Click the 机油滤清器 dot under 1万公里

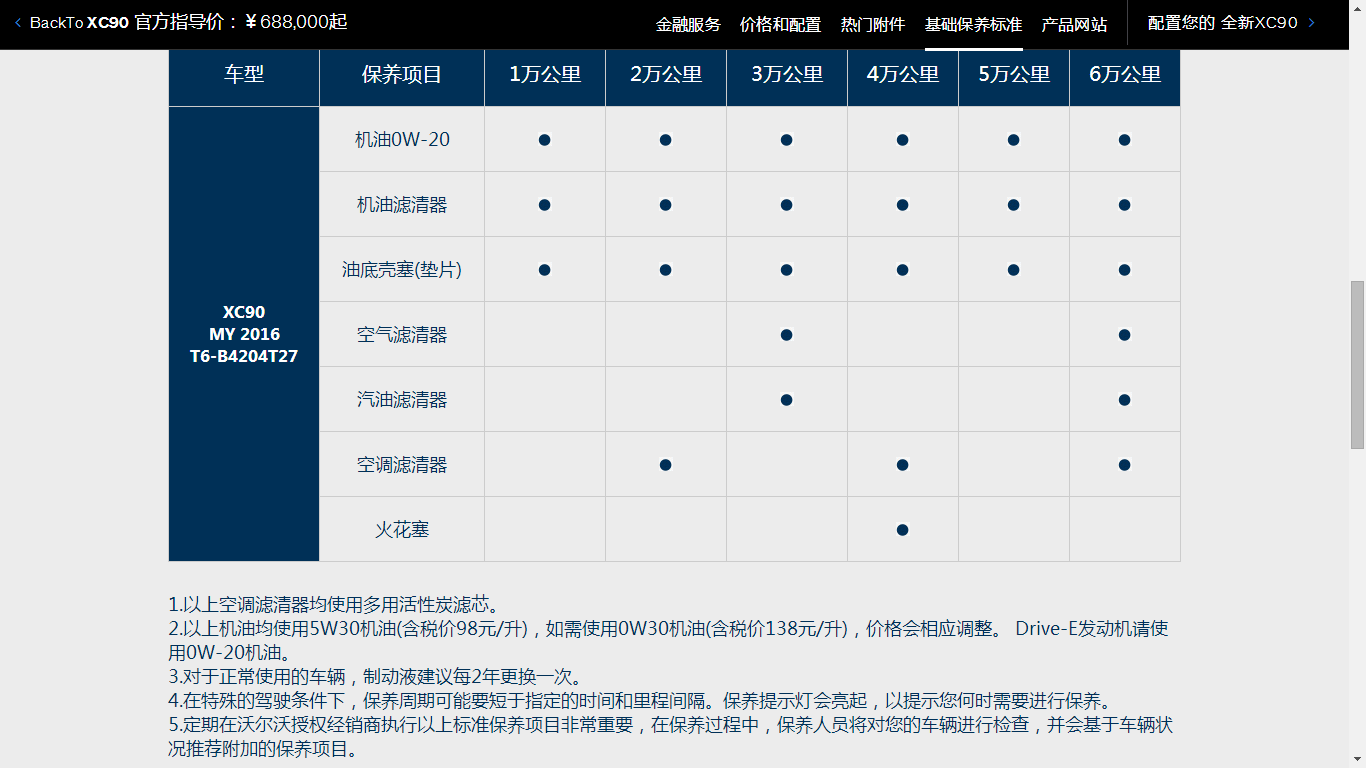544,205
